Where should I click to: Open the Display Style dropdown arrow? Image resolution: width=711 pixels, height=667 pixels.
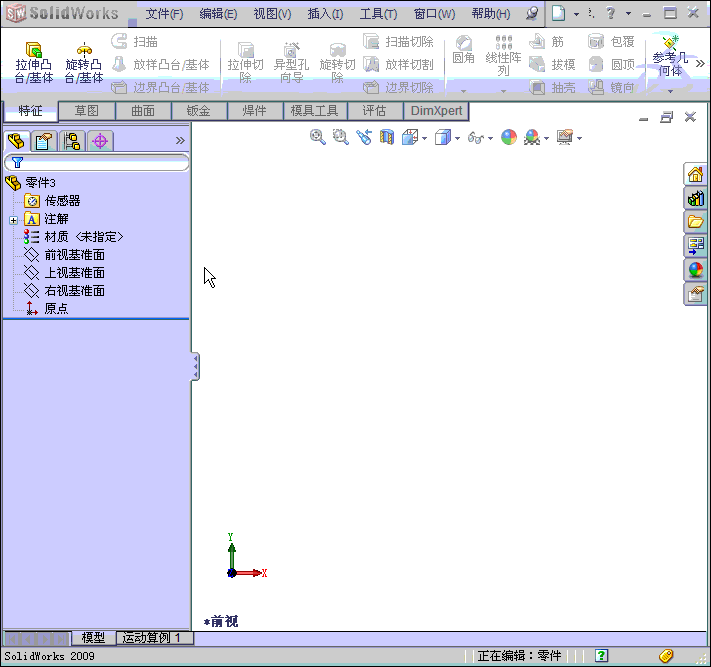457,138
